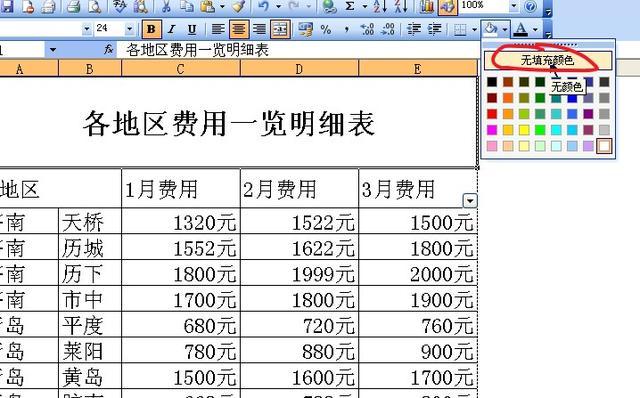The height and width of the screenshot is (398, 640).
Task: Click the Save icon in the toolbar
Action: pyautogui.click(x=7, y=5)
